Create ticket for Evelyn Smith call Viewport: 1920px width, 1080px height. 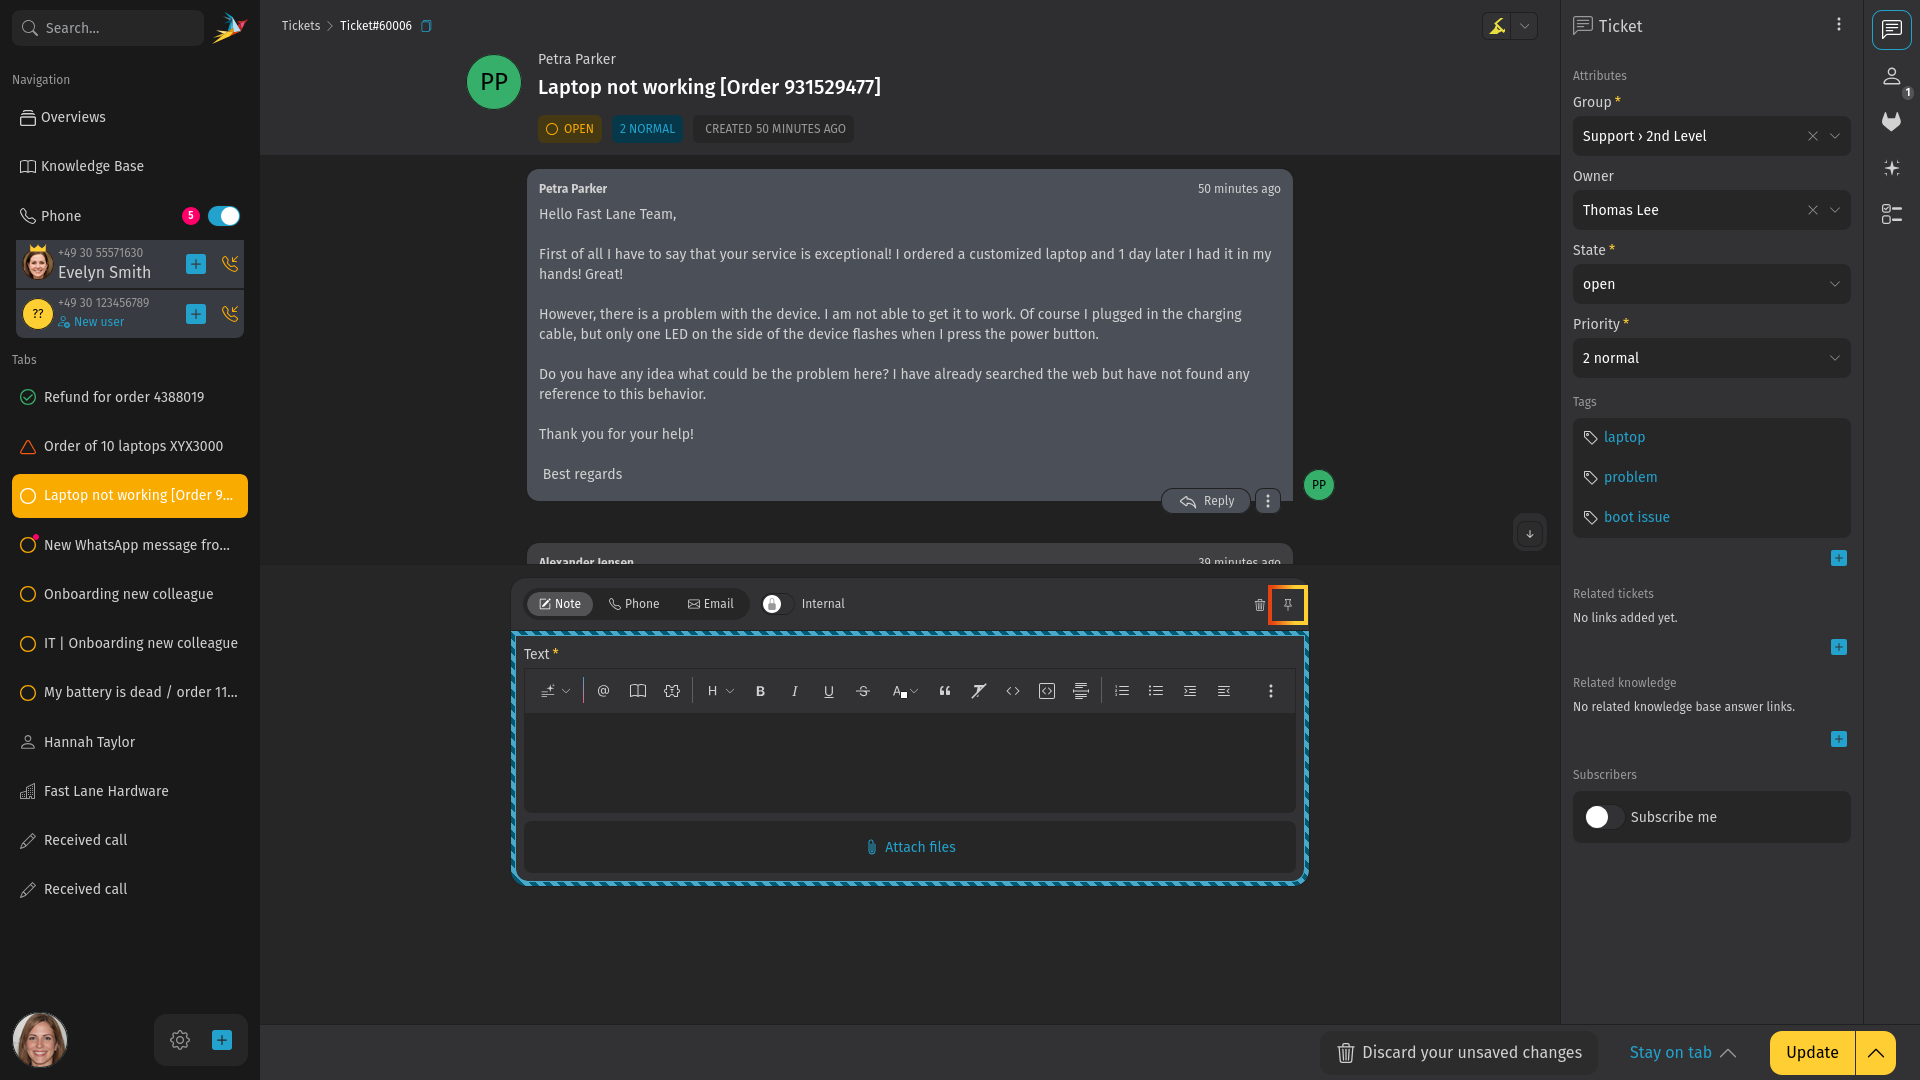(196, 264)
